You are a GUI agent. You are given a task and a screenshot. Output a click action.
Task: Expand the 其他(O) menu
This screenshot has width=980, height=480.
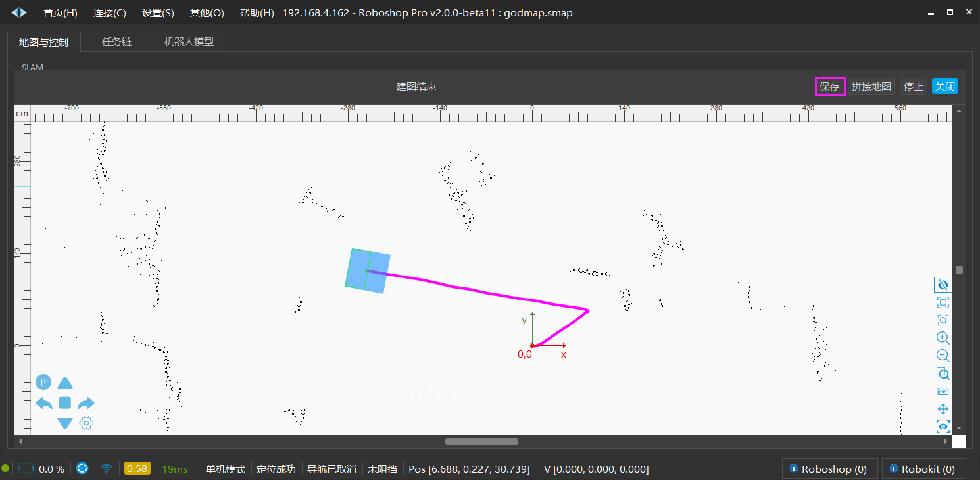point(205,13)
